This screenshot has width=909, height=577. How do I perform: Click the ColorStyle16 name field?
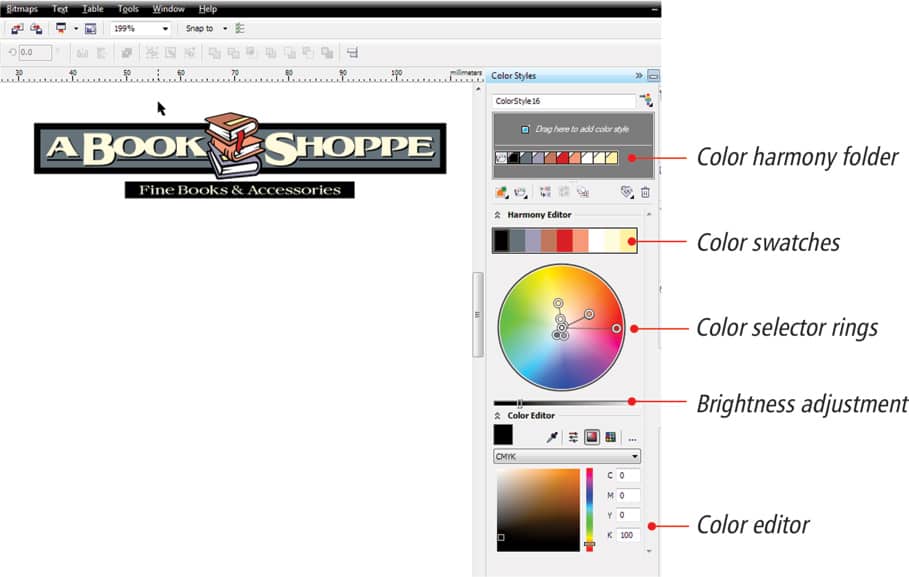(565, 101)
